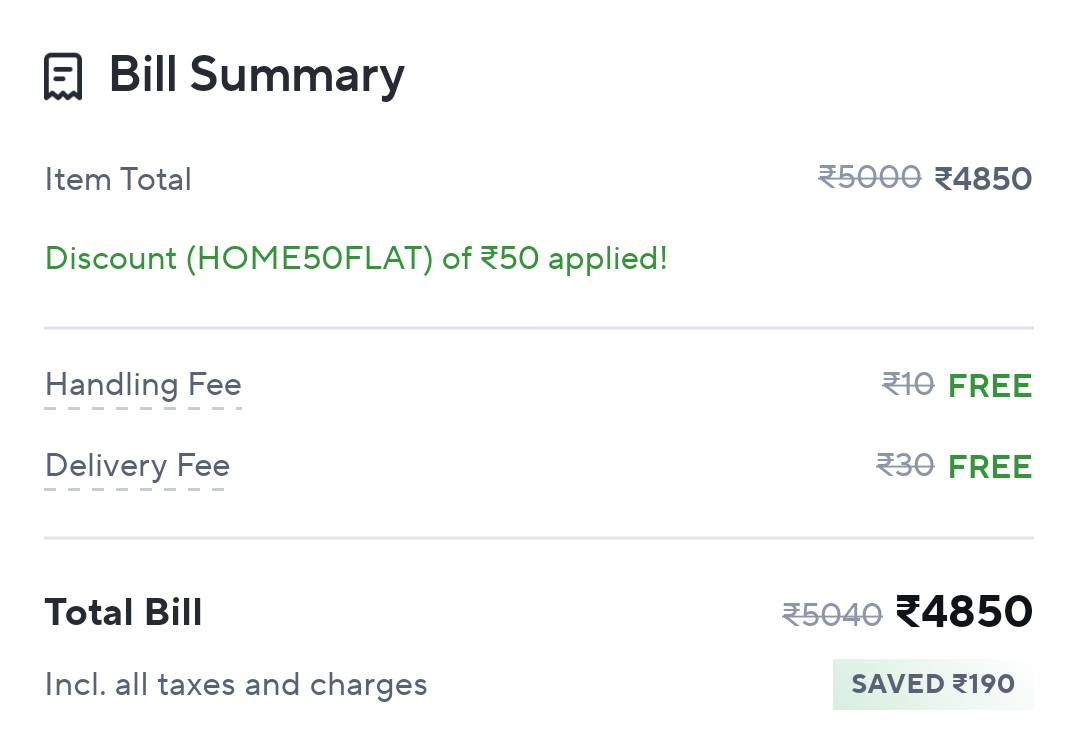Click the ₹4850 item total amount
1079x743 pixels.
(982, 179)
